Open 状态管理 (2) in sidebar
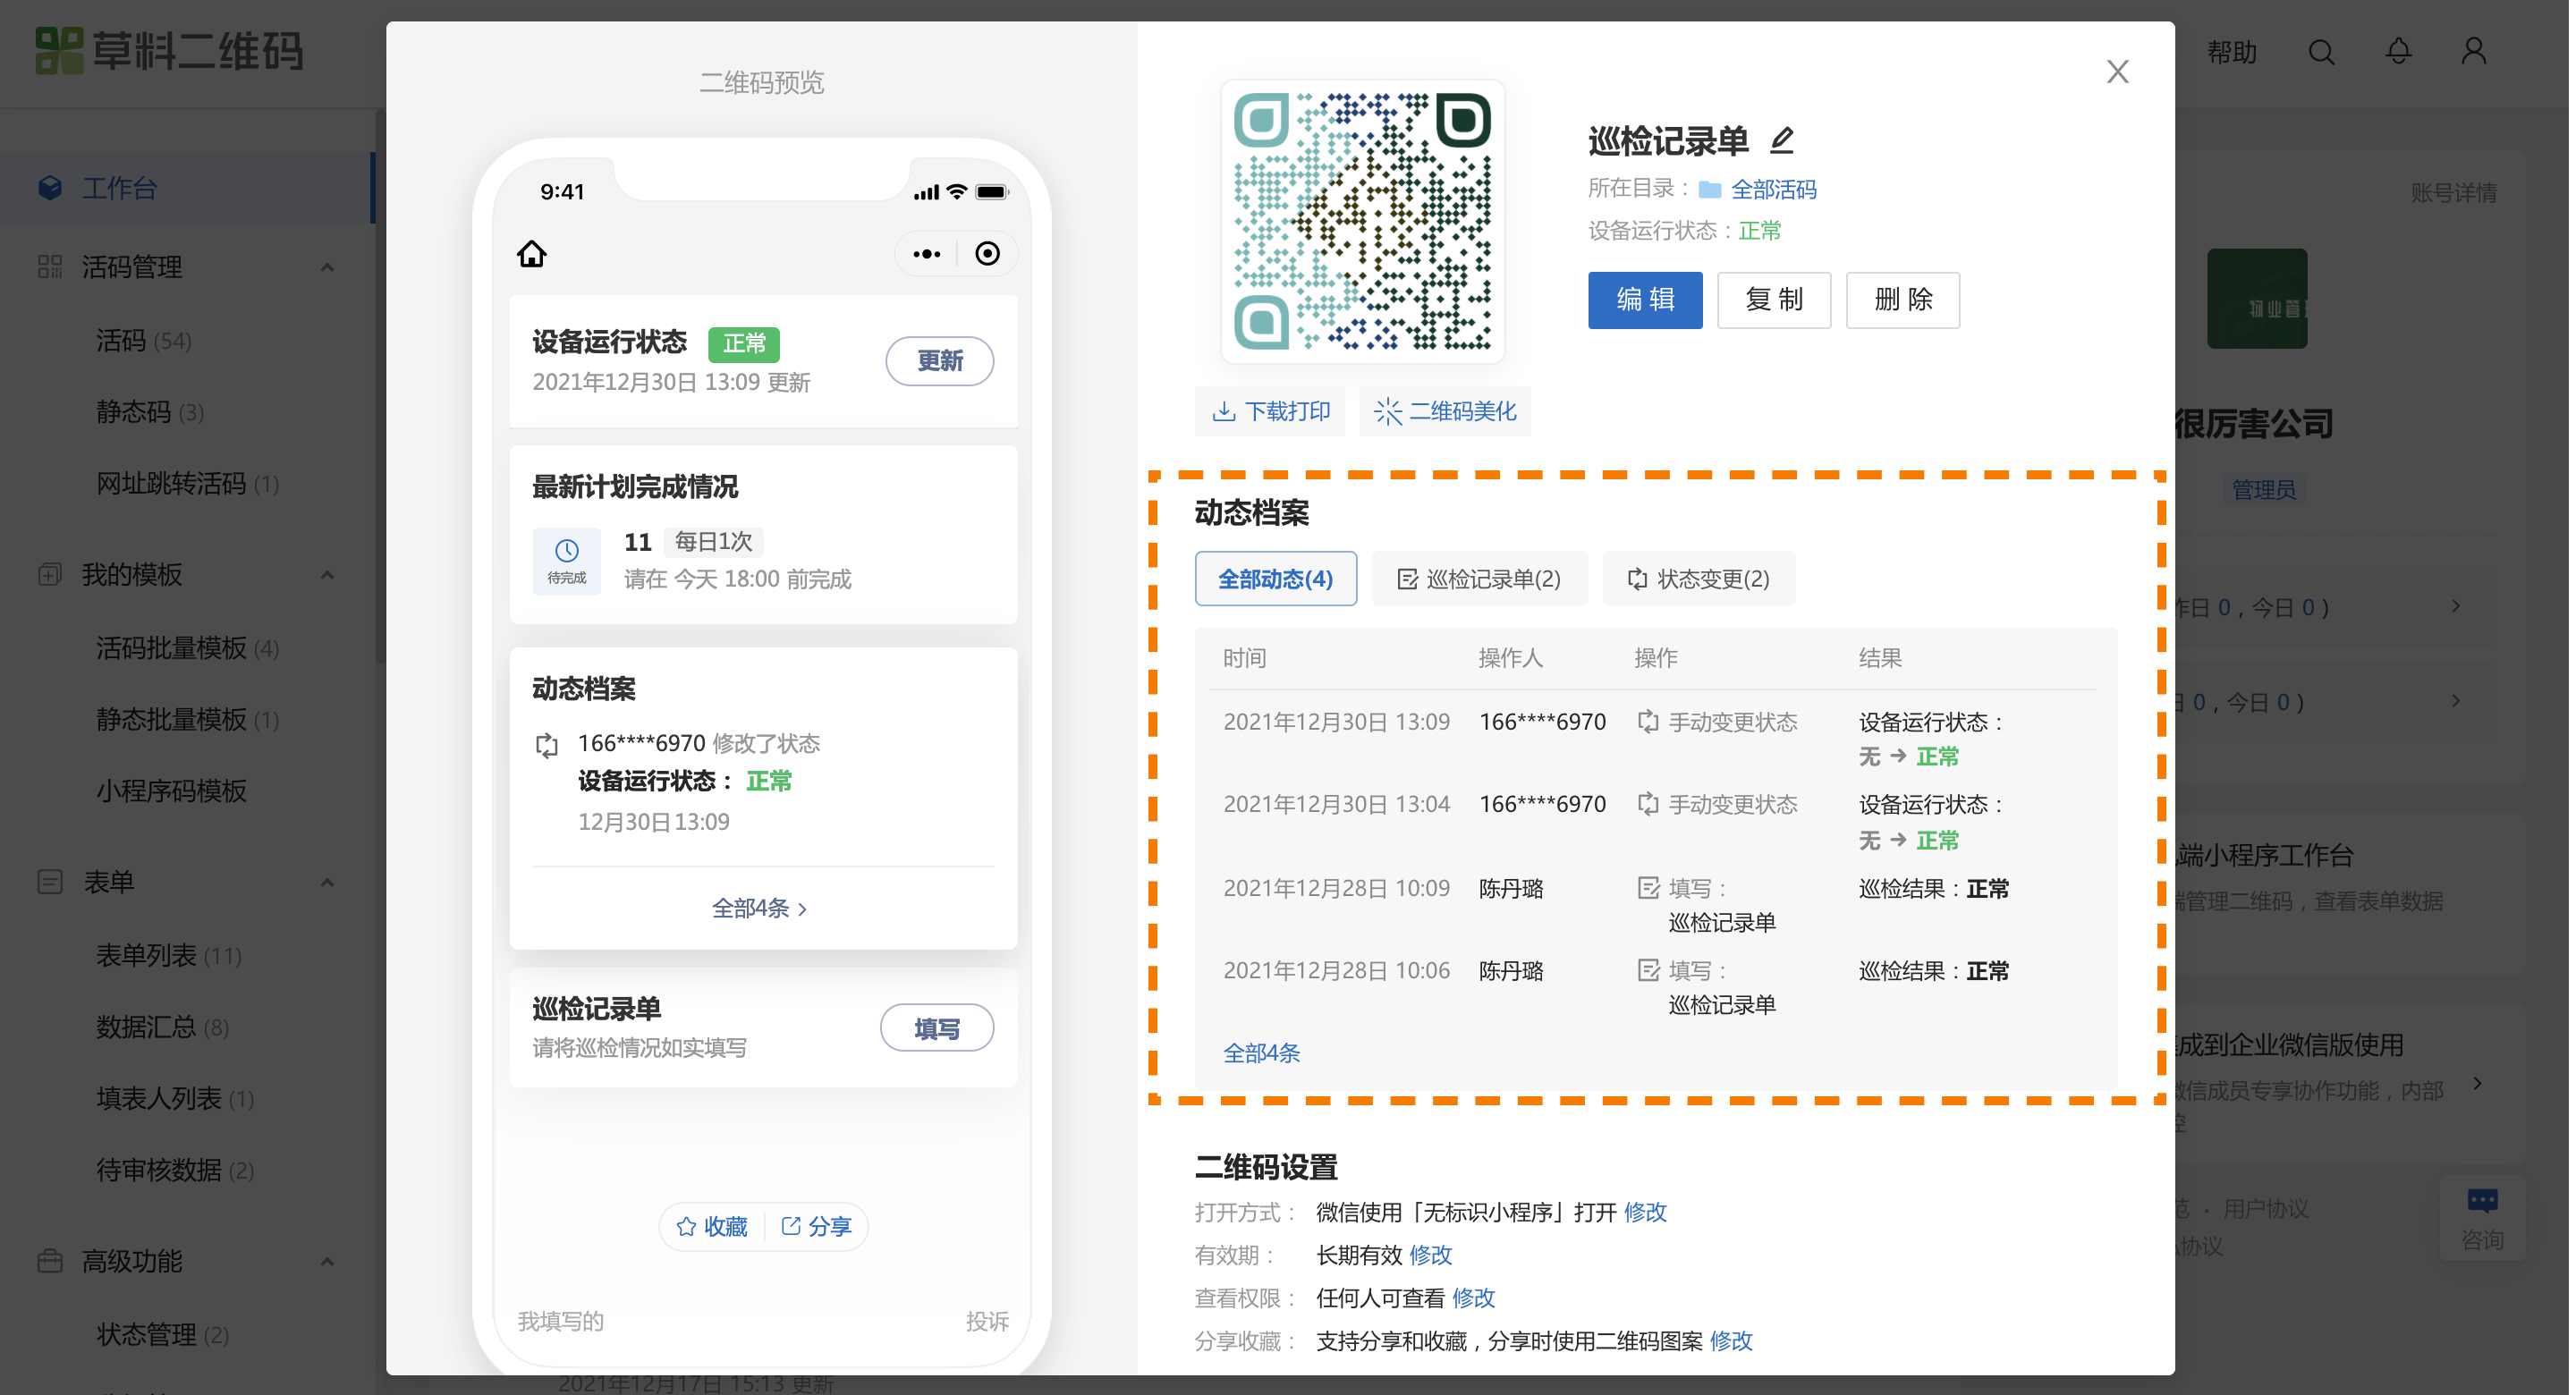This screenshot has width=2576, height=1395. [163, 1337]
